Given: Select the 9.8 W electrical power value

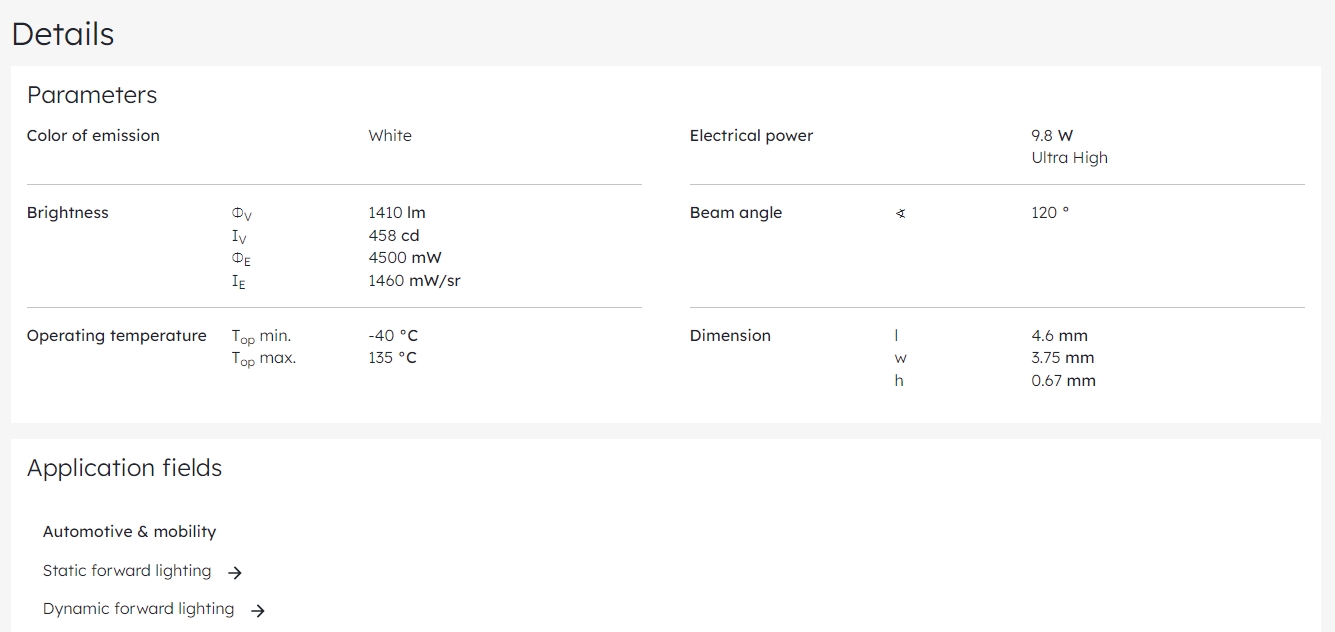Looking at the screenshot, I should click(x=1052, y=136).
